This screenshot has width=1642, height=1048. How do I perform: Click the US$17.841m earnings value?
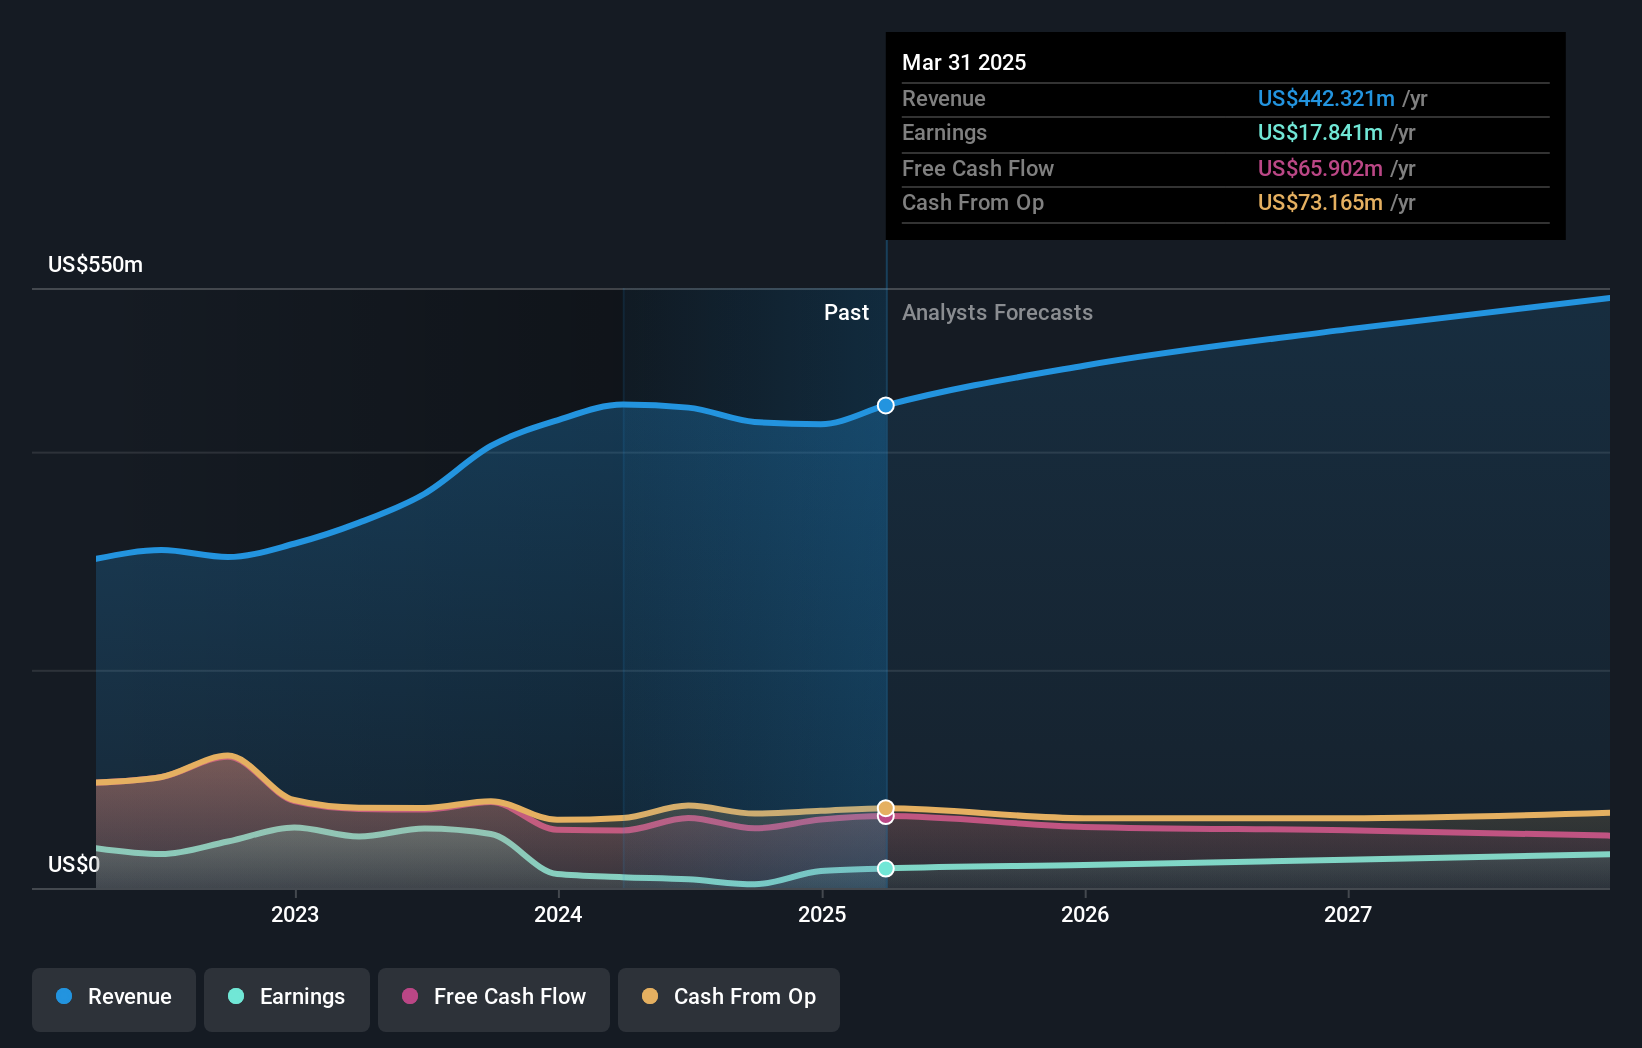(1320, 132)
